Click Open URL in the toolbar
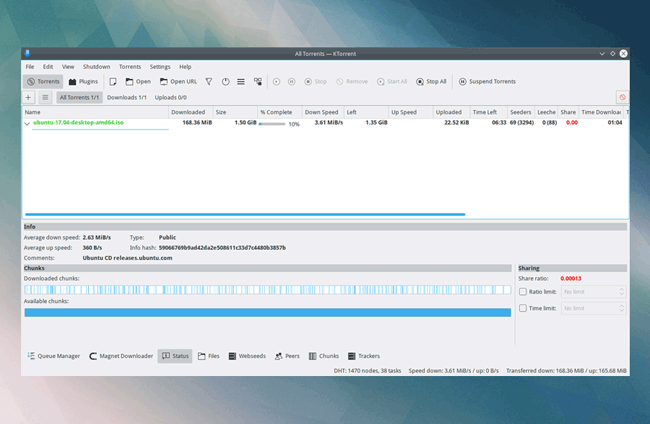Screen dimensions: 650x424 177,81
